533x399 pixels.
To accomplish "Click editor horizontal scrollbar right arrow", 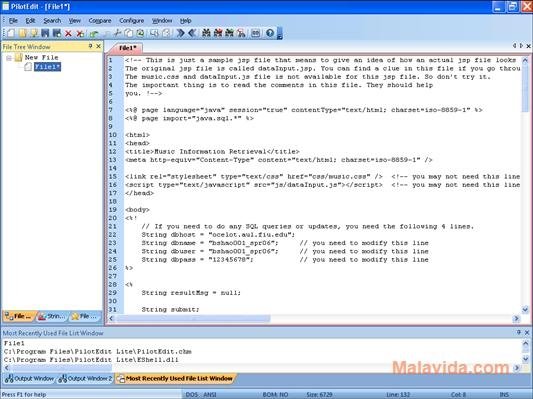I will coord(516,318).
